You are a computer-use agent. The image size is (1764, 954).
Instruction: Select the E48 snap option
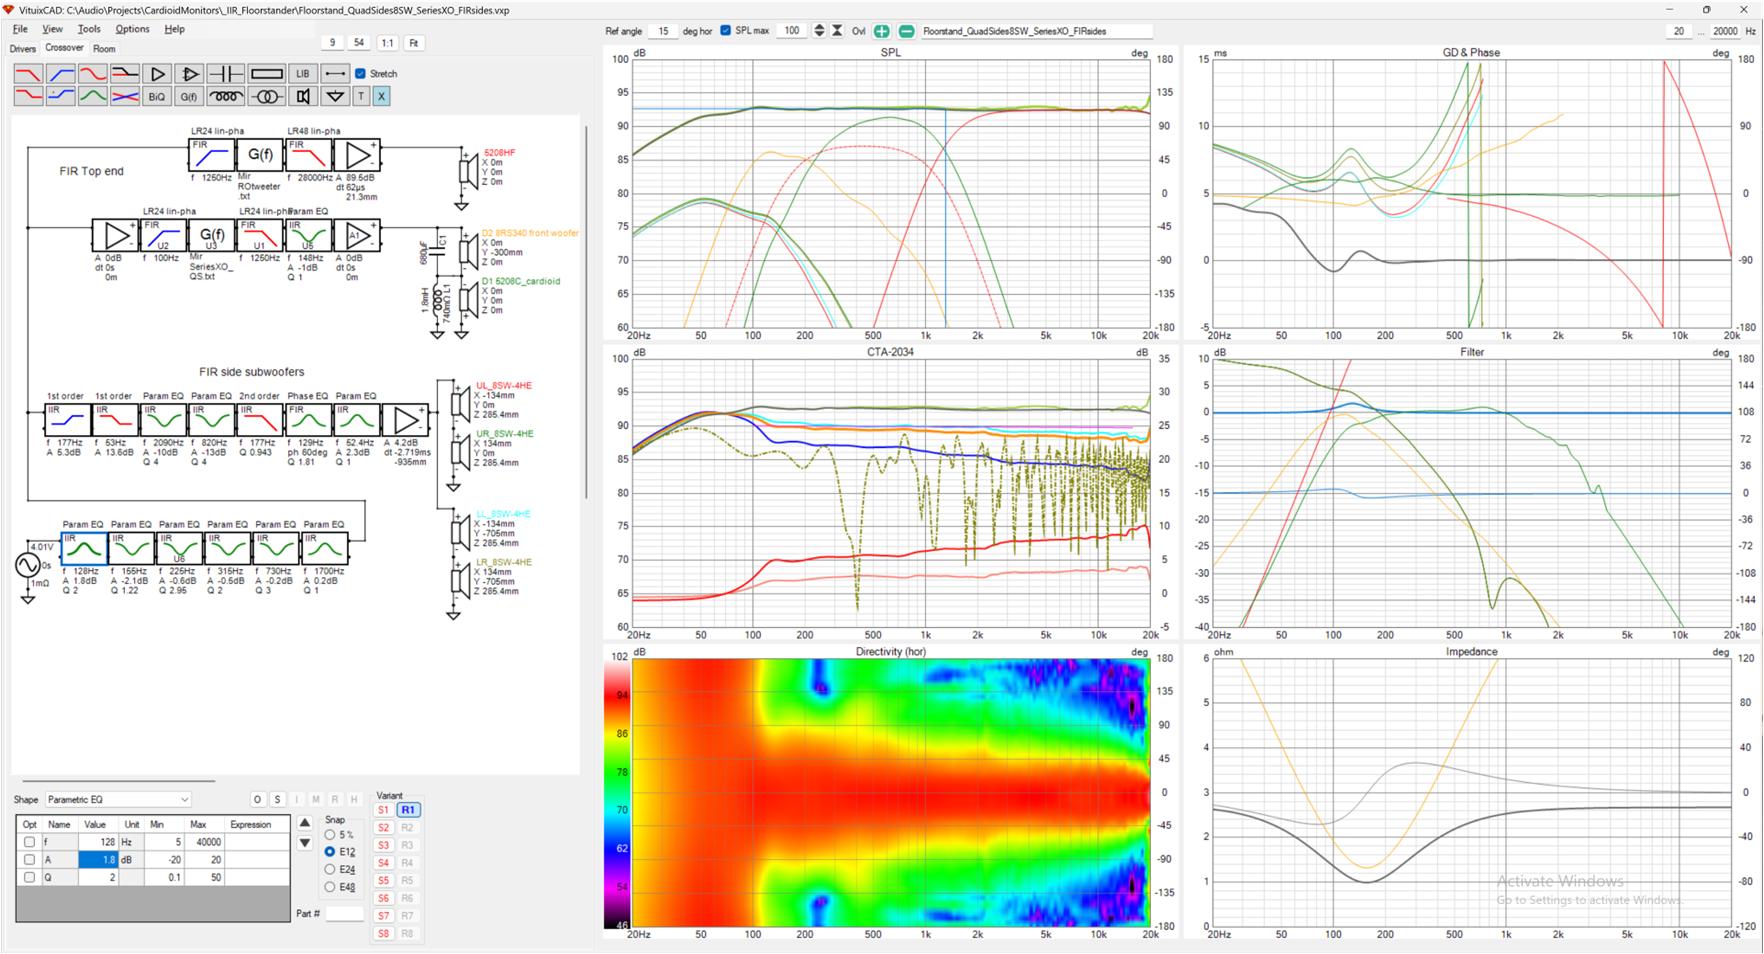(x=330, y=887)
